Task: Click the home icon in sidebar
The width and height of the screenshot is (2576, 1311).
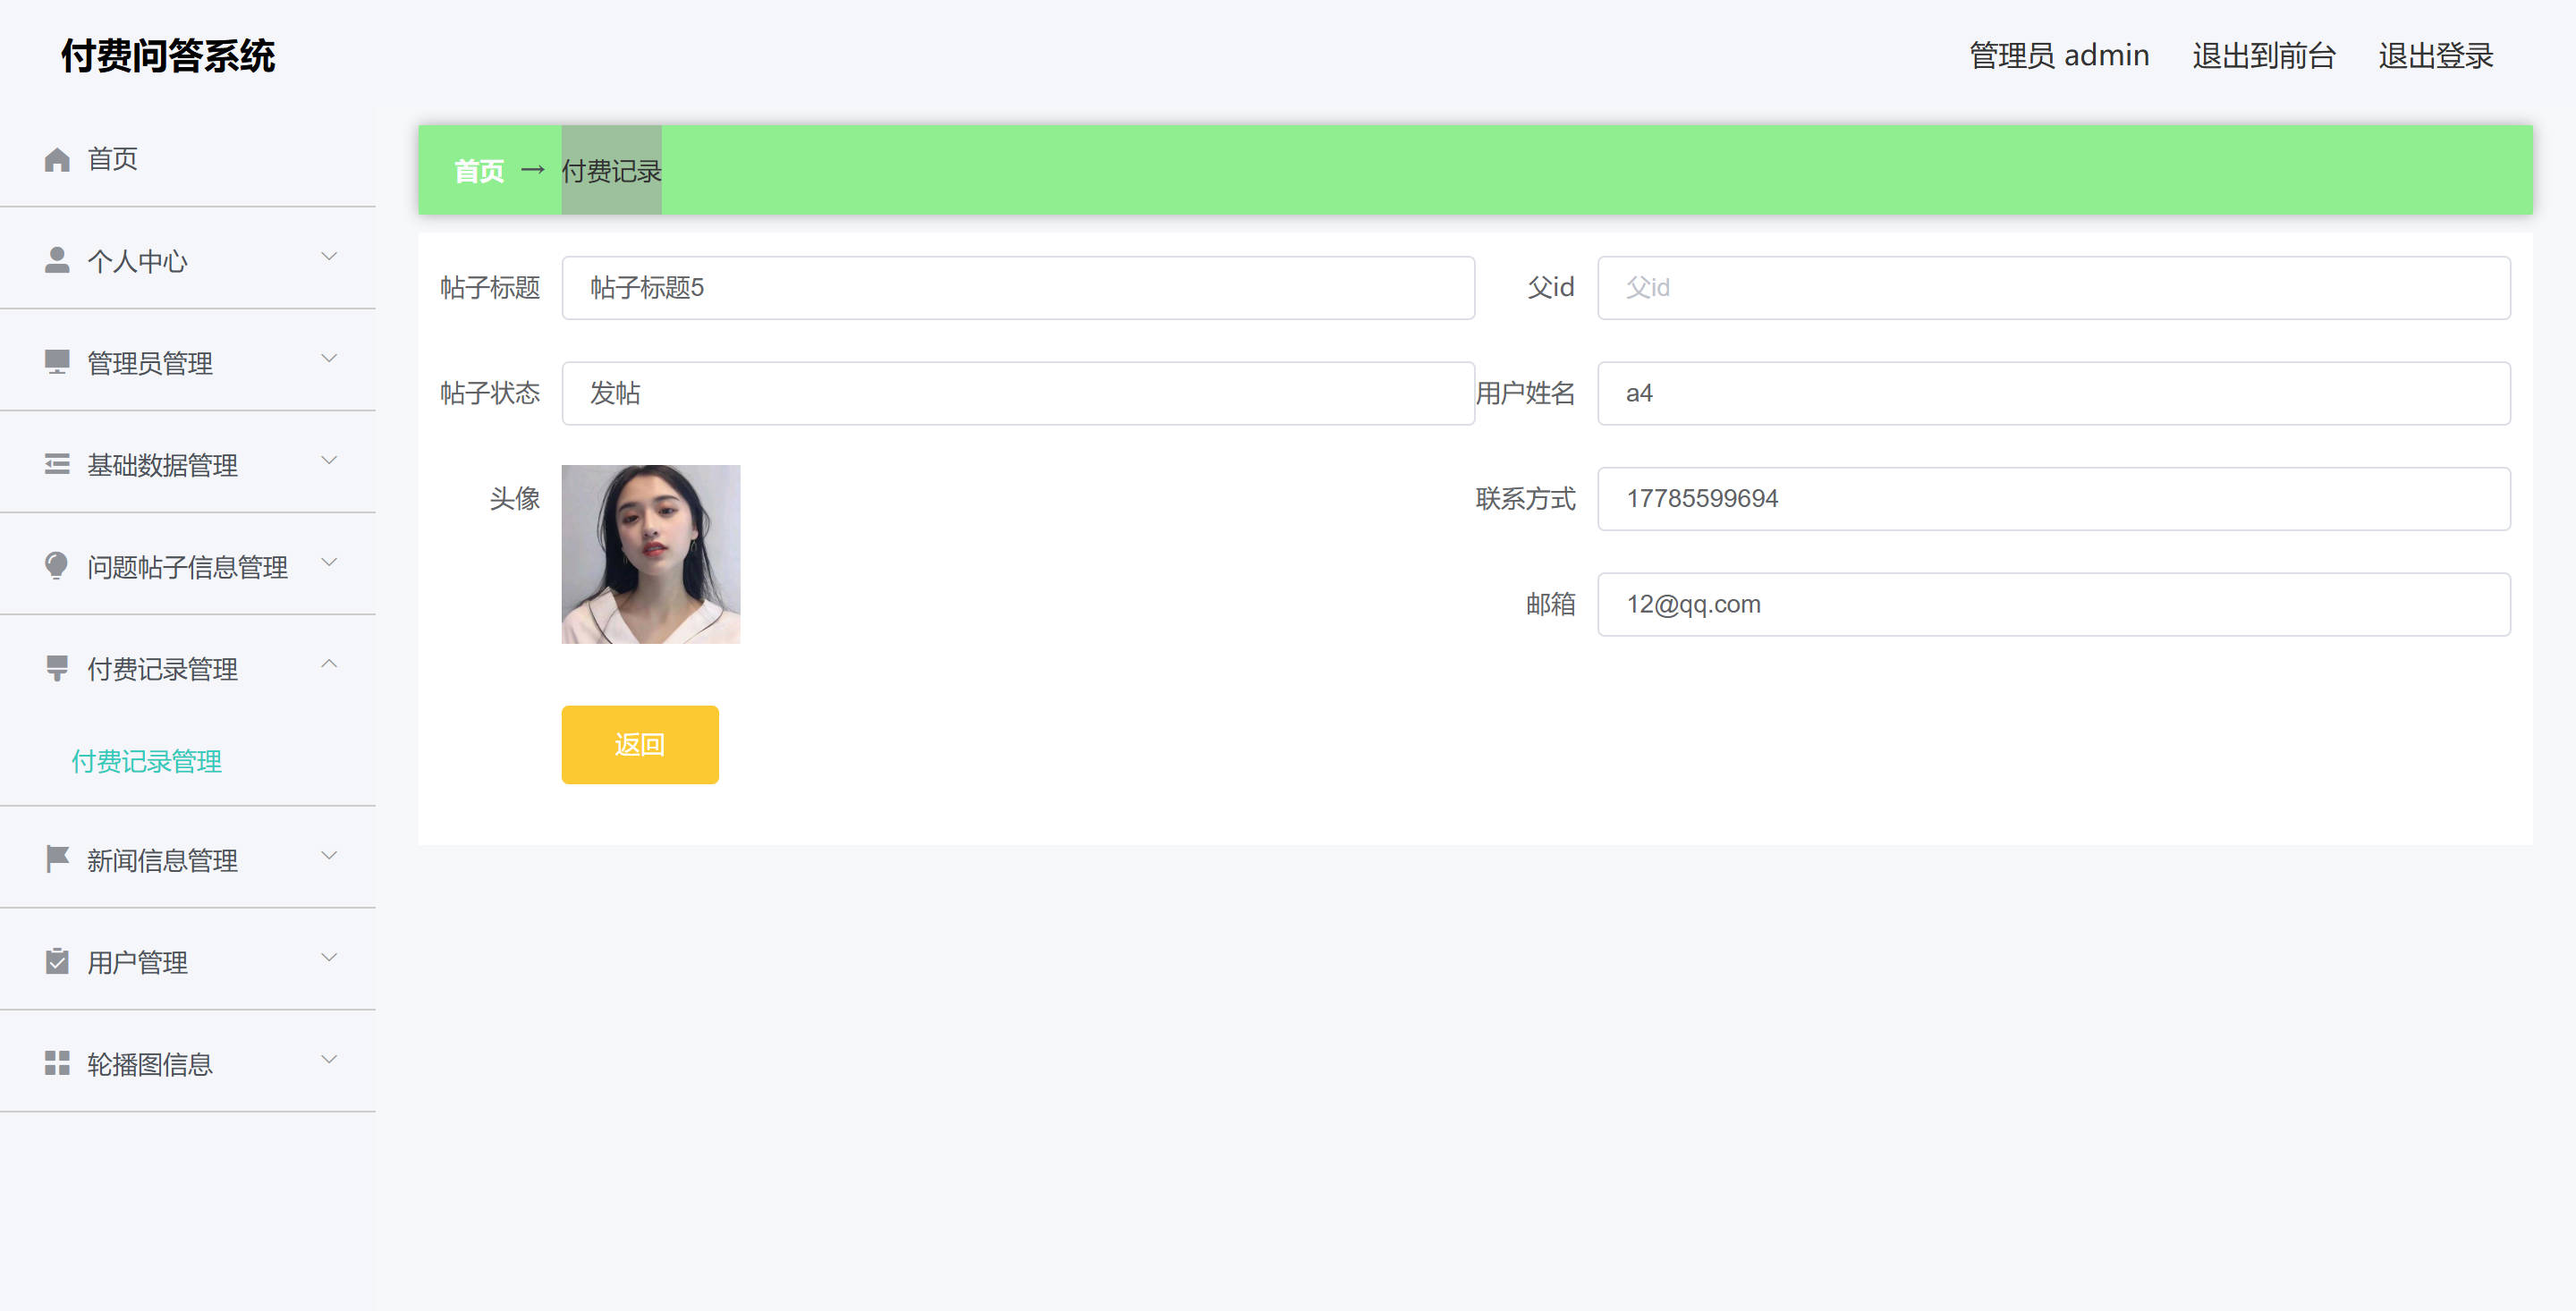Action: click(x=57, y=159)
